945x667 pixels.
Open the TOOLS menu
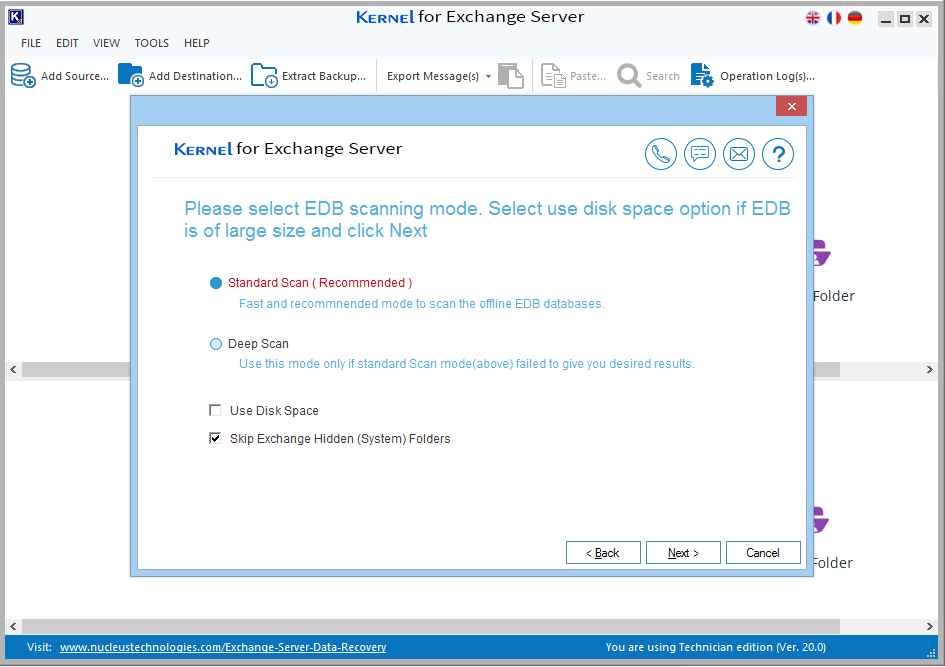click(151, 43)
